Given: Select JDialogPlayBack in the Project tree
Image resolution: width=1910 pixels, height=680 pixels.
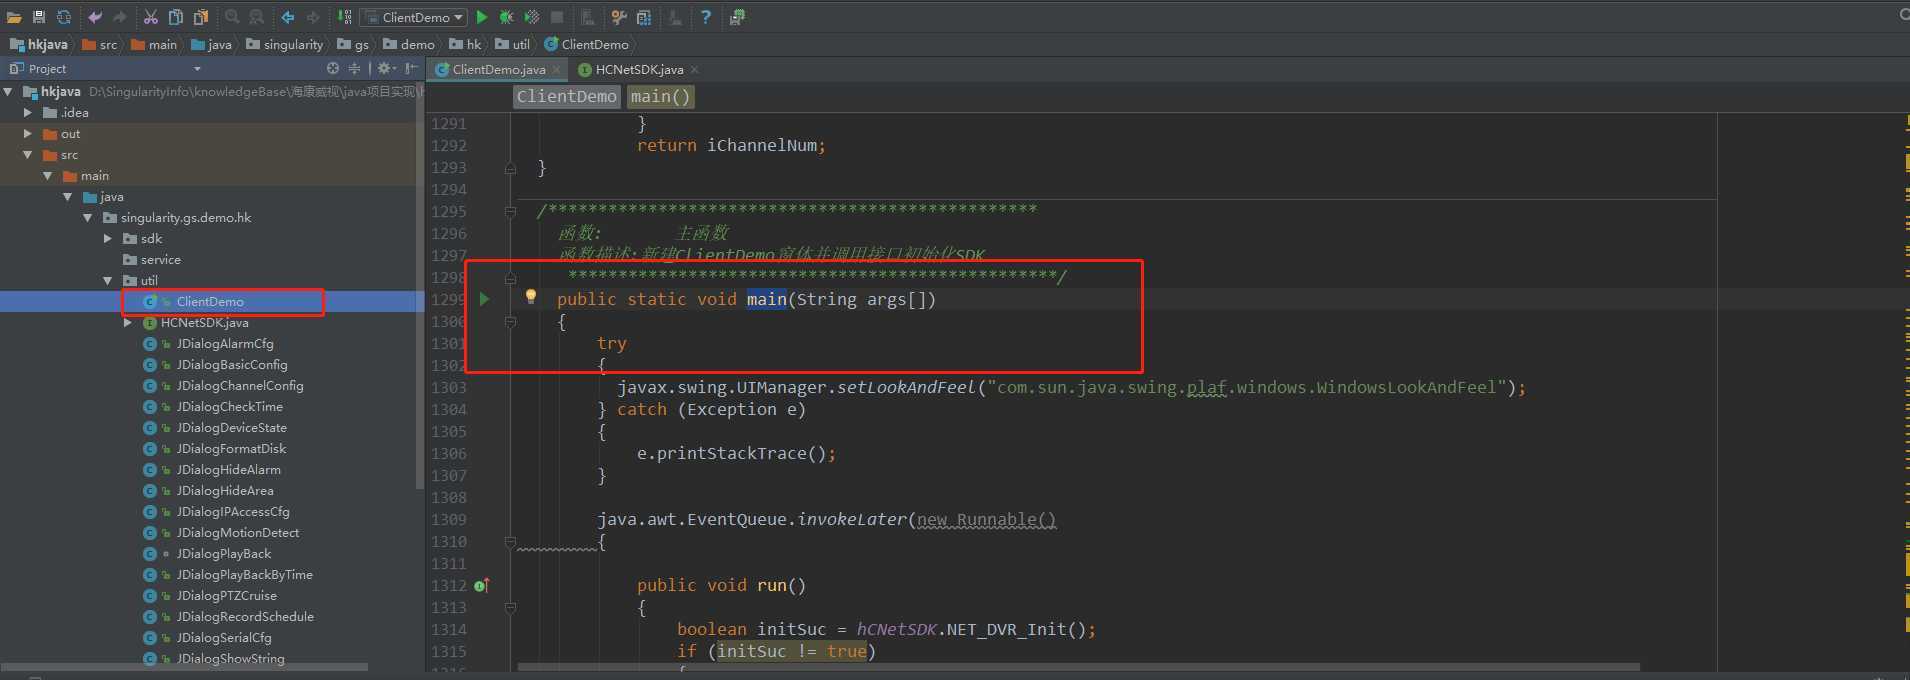Looking at the screenshot, I should click(223, 553).
